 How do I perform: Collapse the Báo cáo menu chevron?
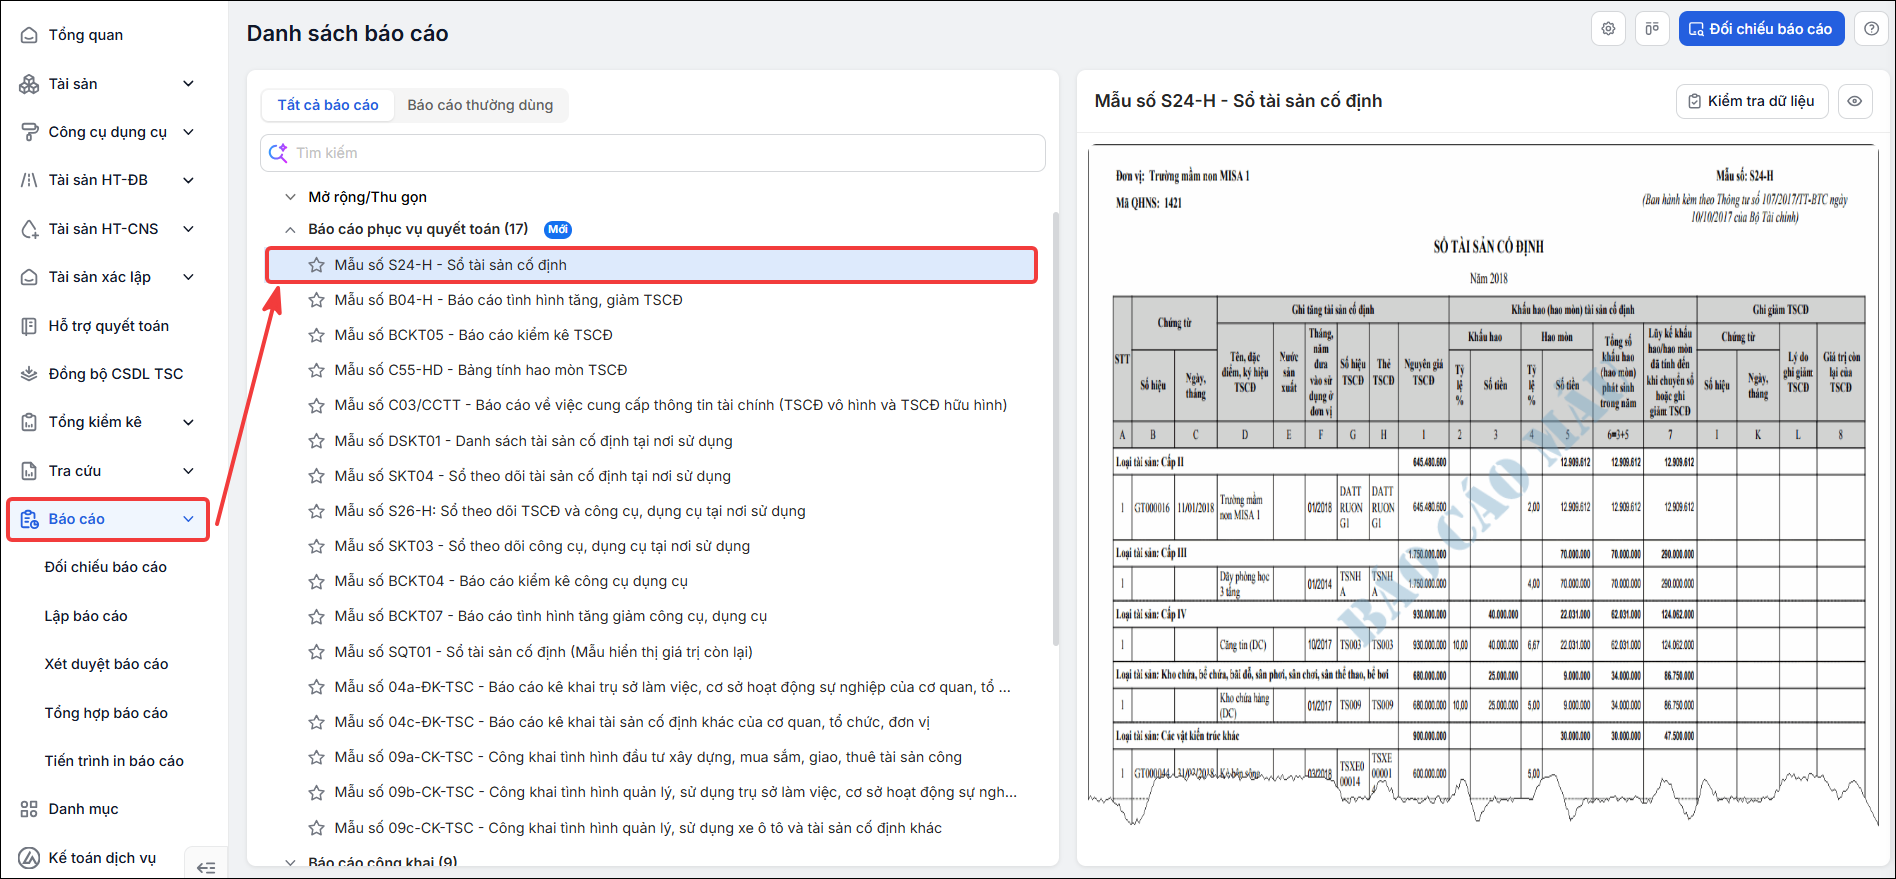point(188,519)
